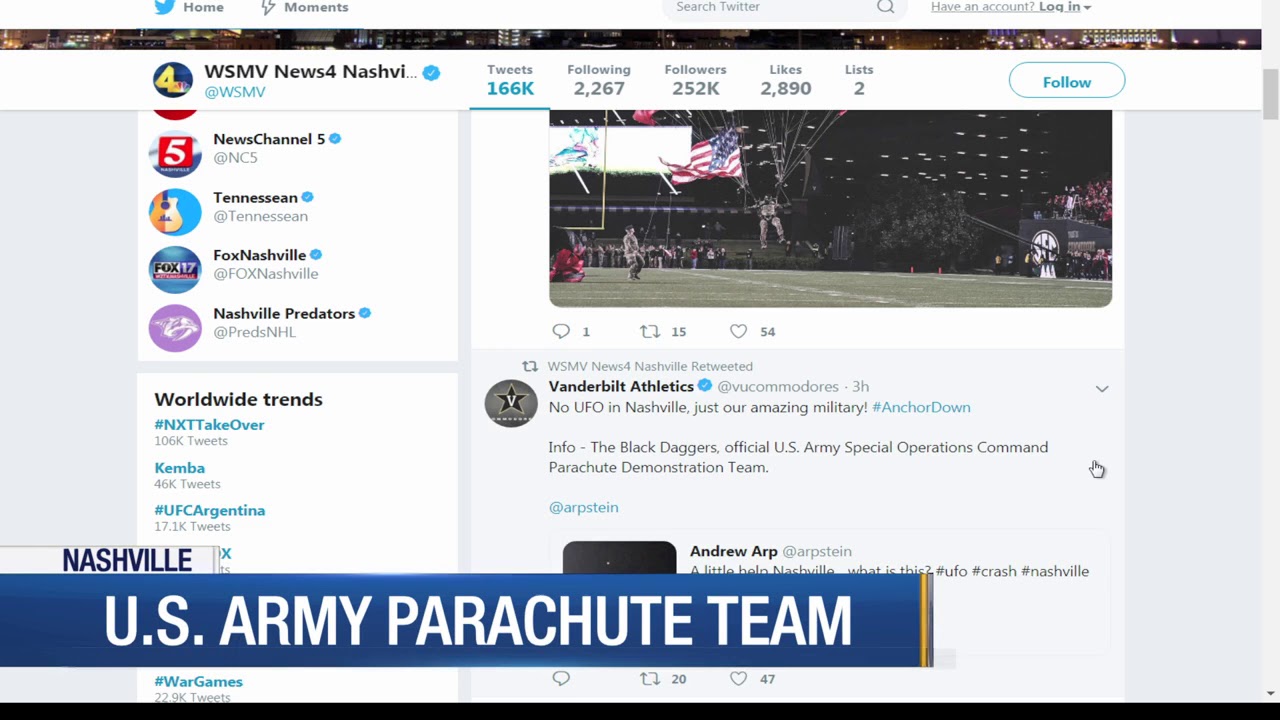Retweet the Vanderbilt tweet with 20 retweets
The image size is (1280, 720).
(x=650, y=678)
